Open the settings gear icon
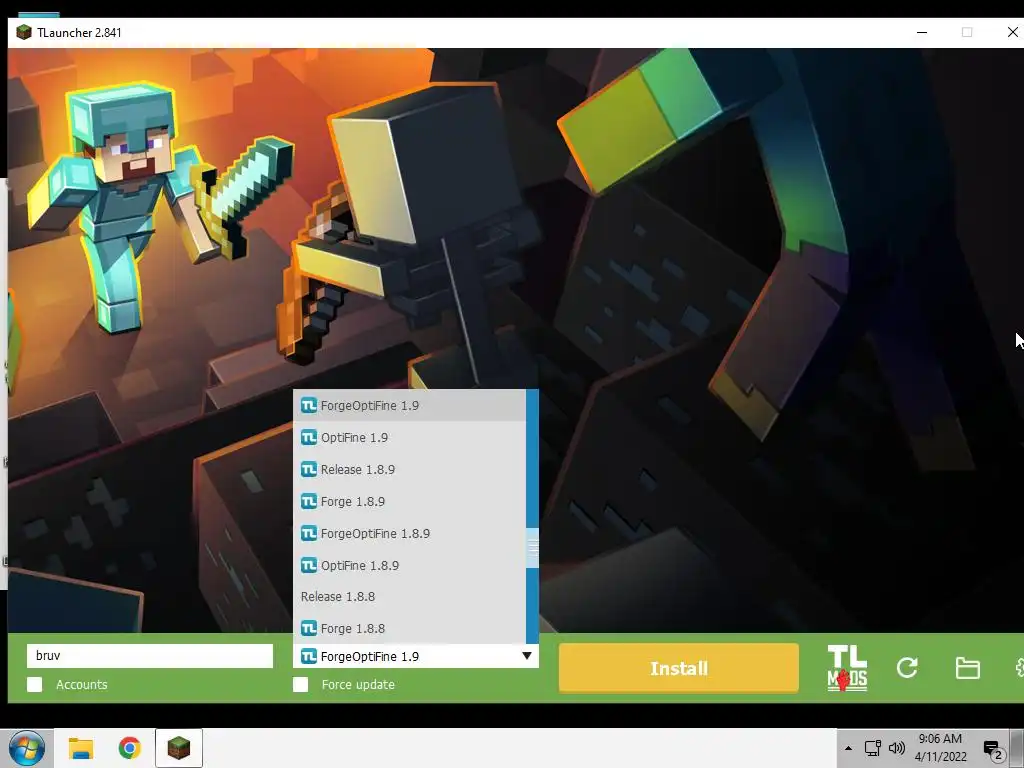 tap(1019, 668)
